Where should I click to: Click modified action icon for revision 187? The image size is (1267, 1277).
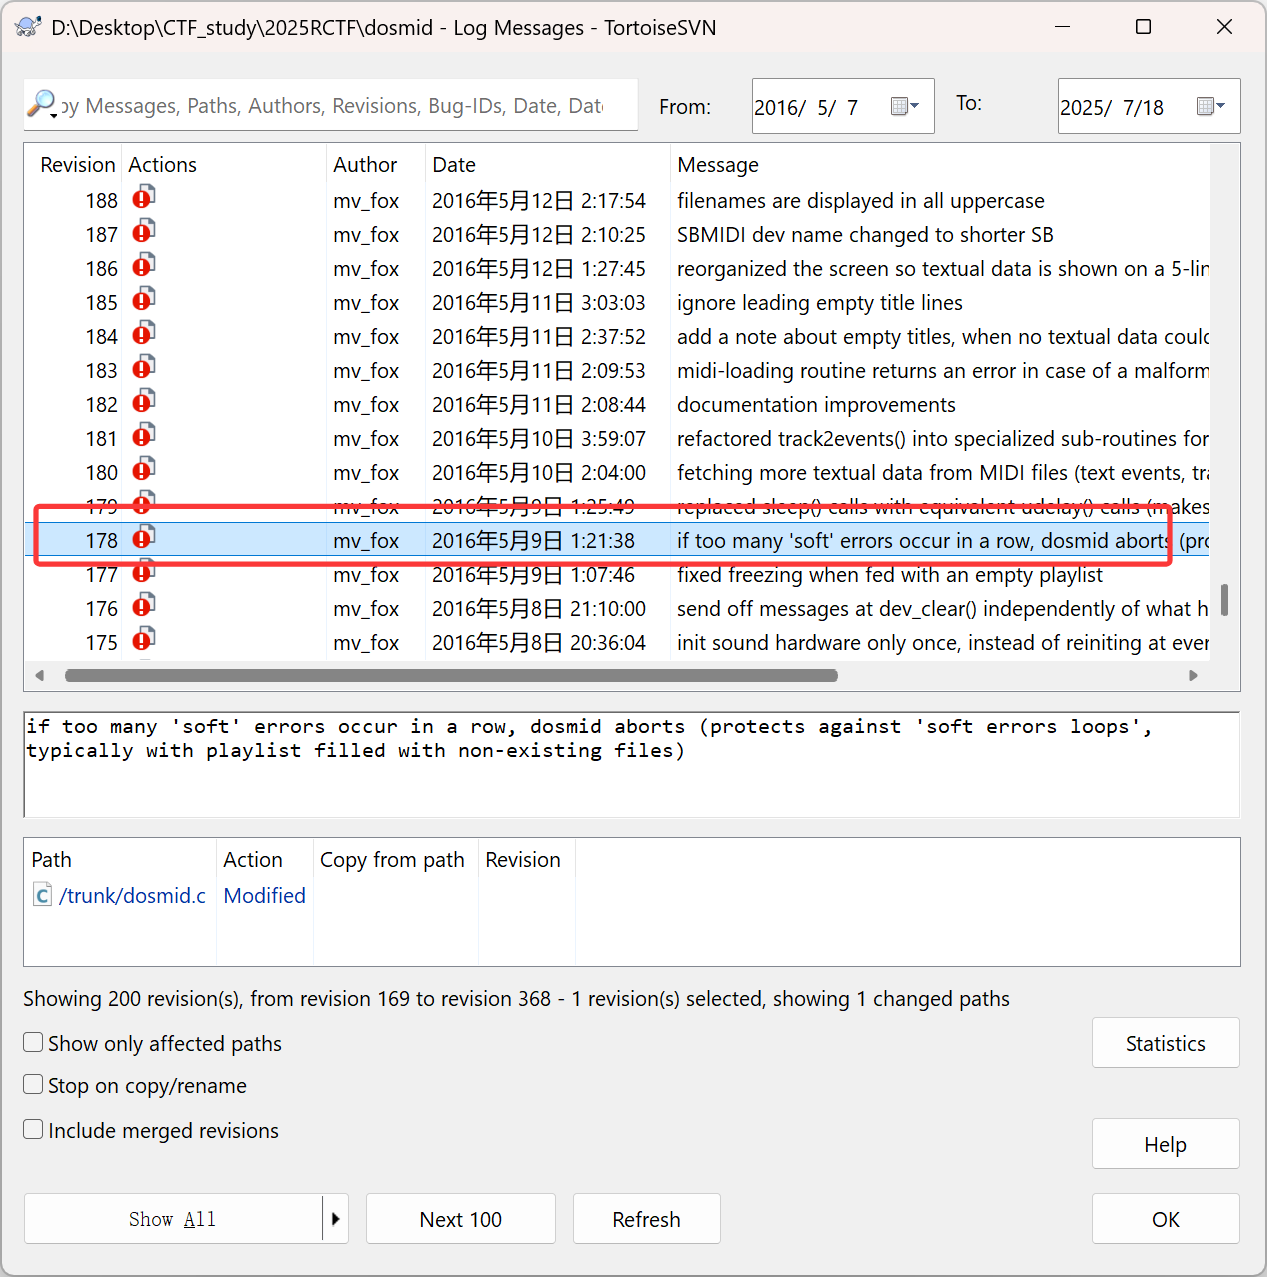click(144, 231)
